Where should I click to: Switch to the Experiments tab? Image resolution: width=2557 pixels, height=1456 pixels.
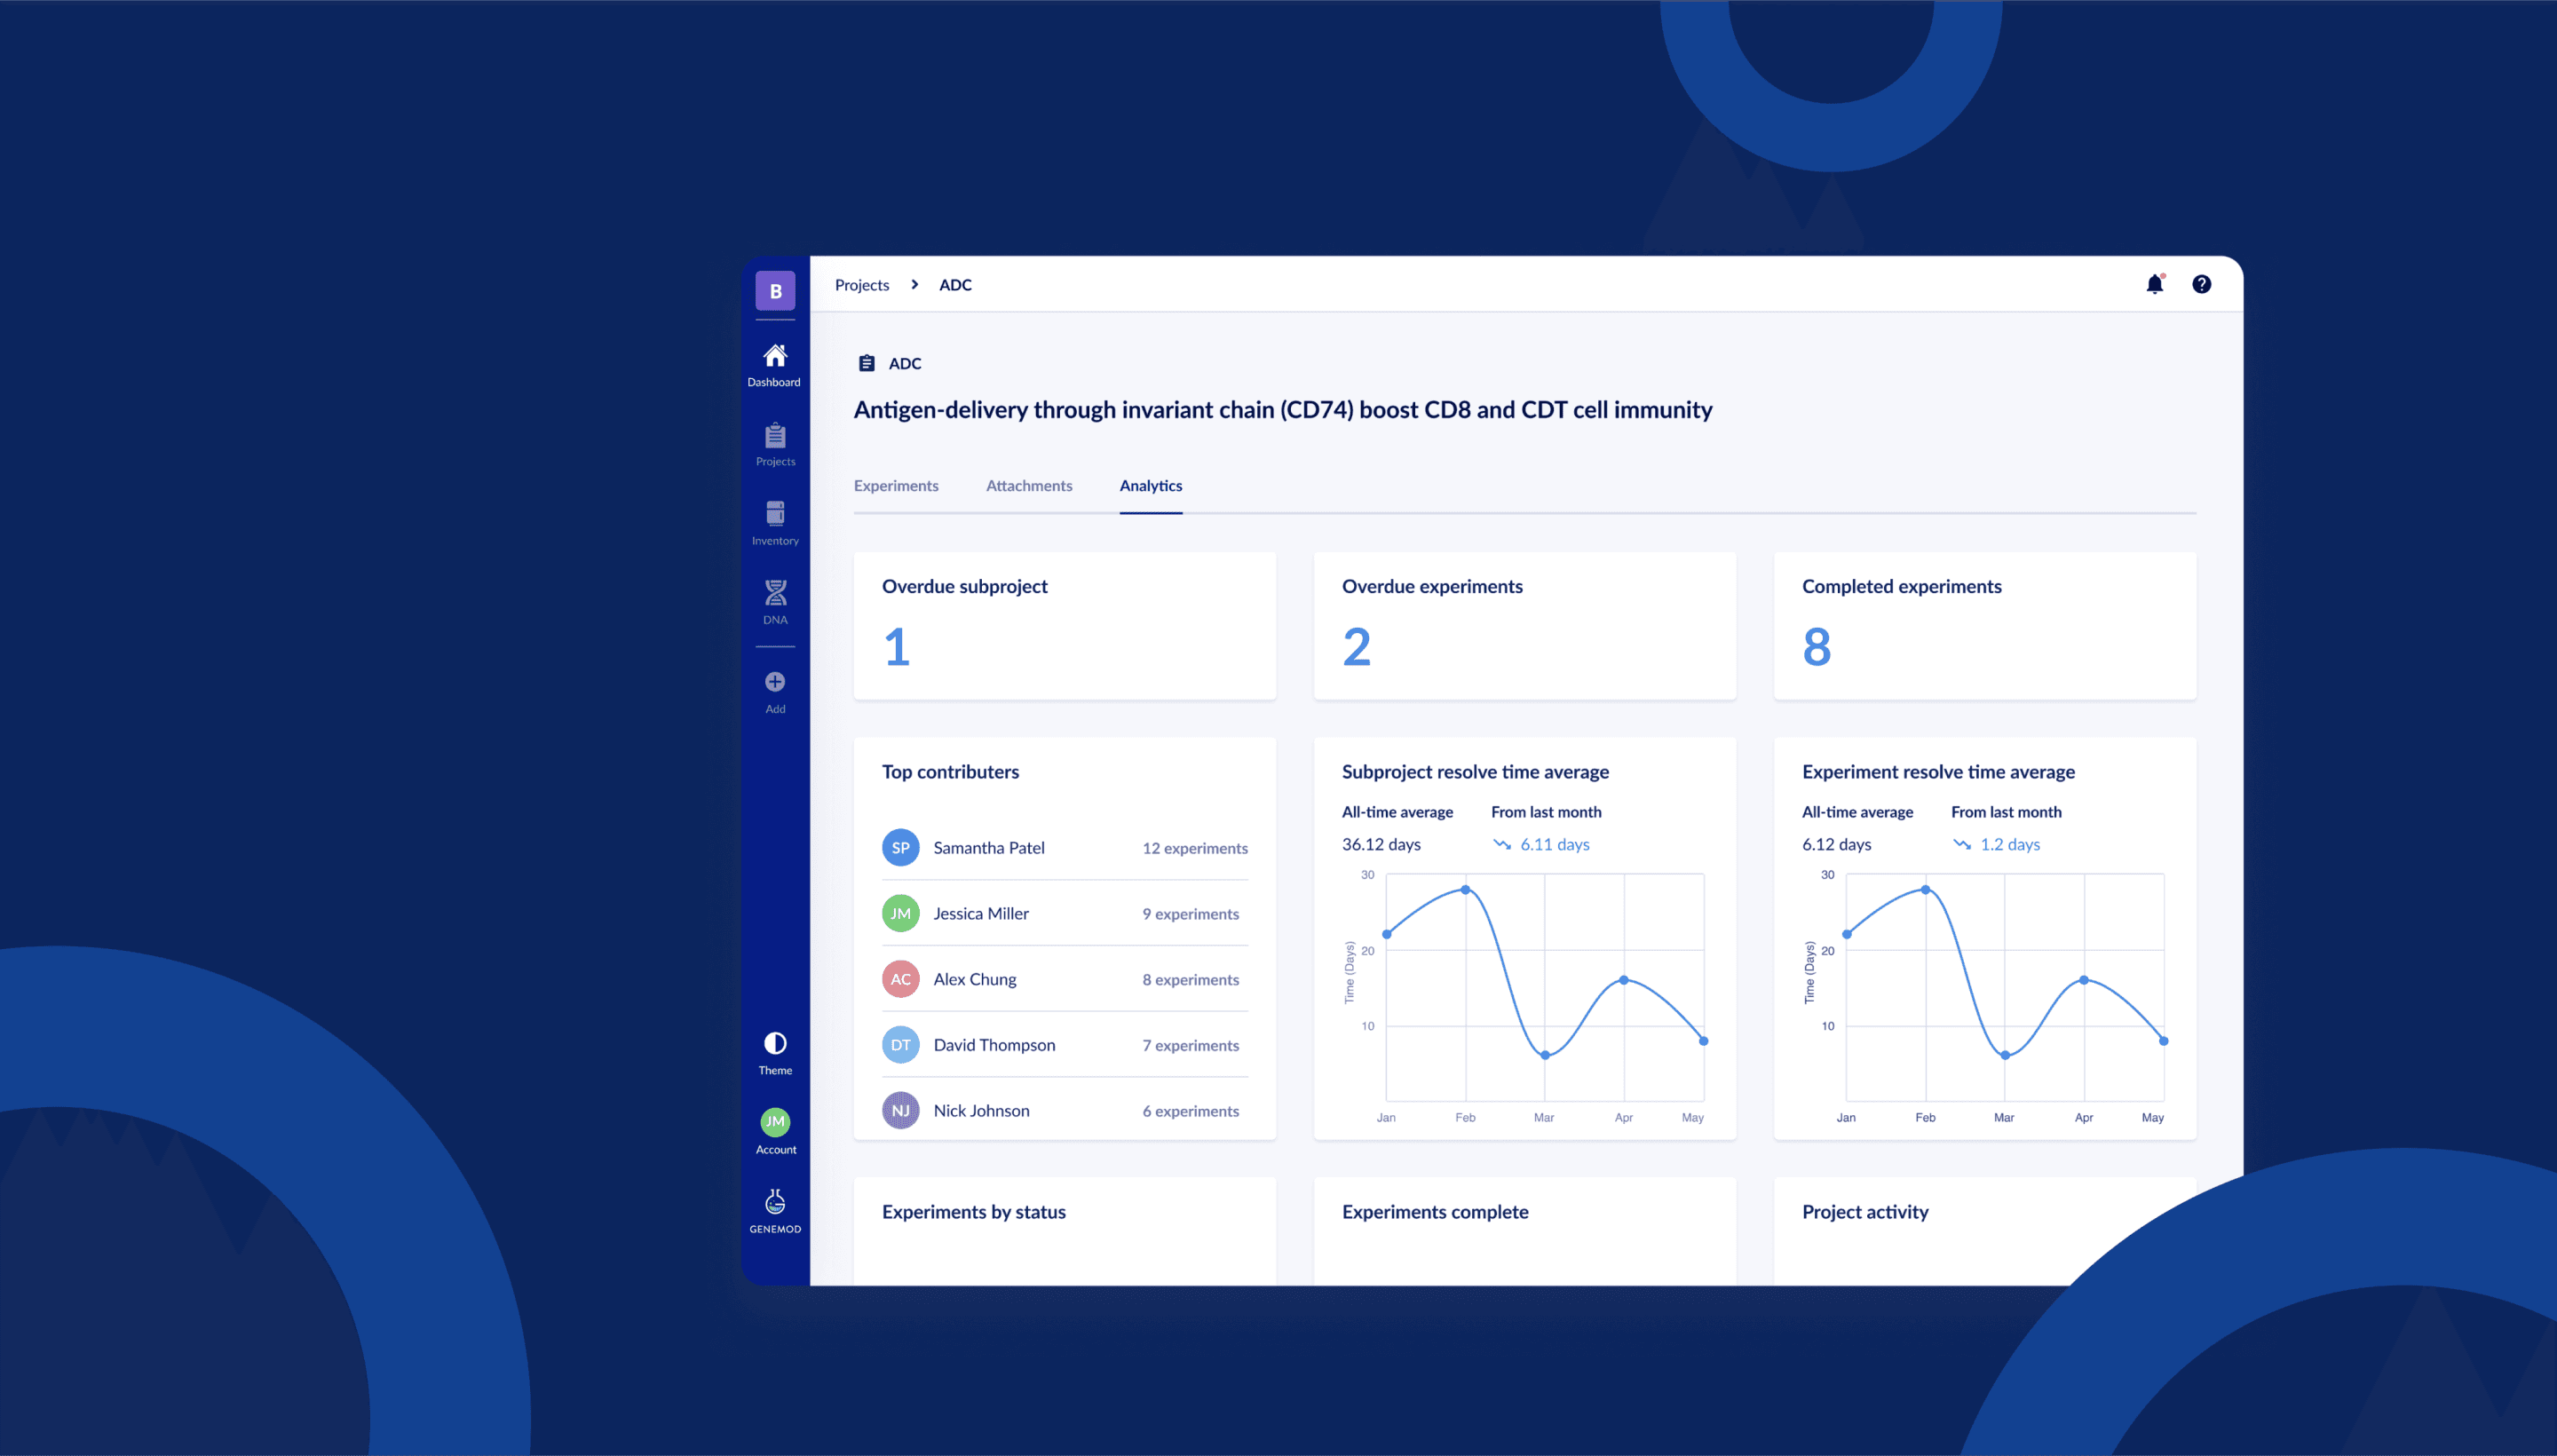pyautogui.click(x=896, y=486)
